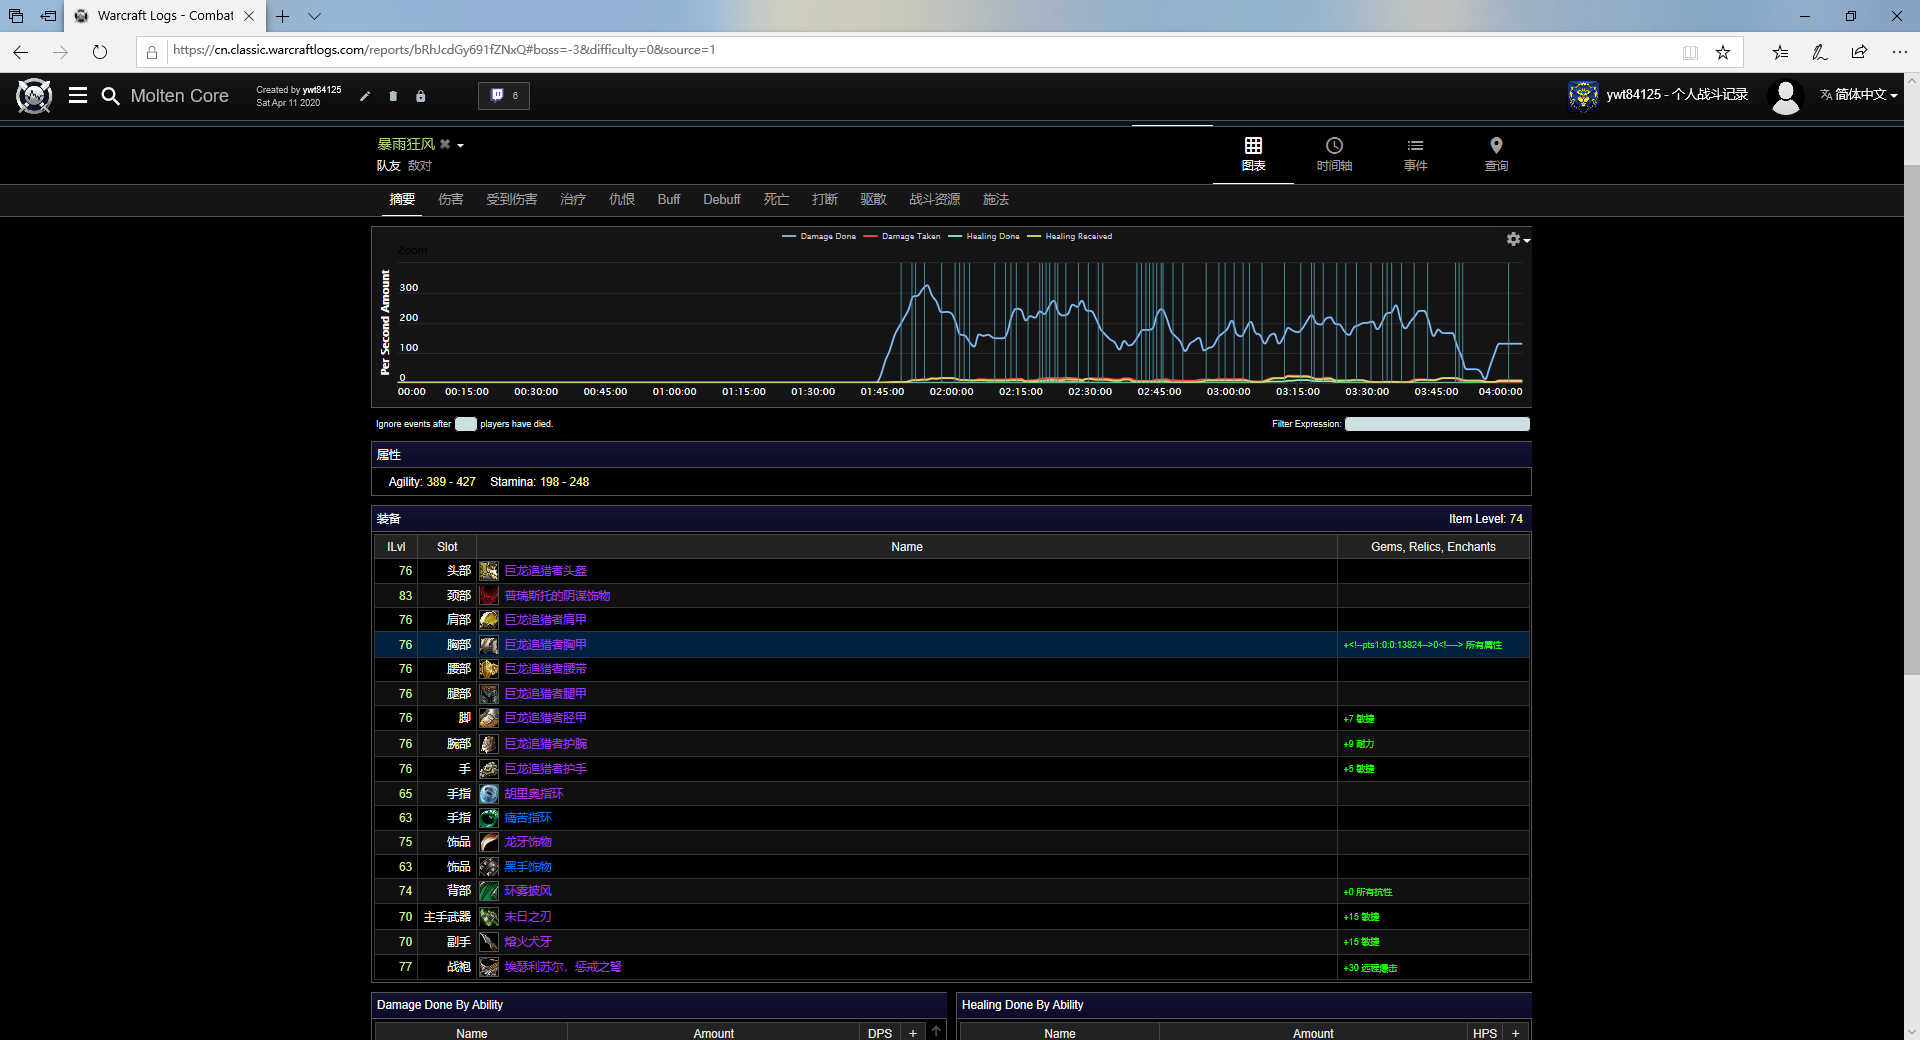Toggle Damage Taken series in chart legend
The width and height of the screenshot is (1920, 1040).
tap(909, 237)
